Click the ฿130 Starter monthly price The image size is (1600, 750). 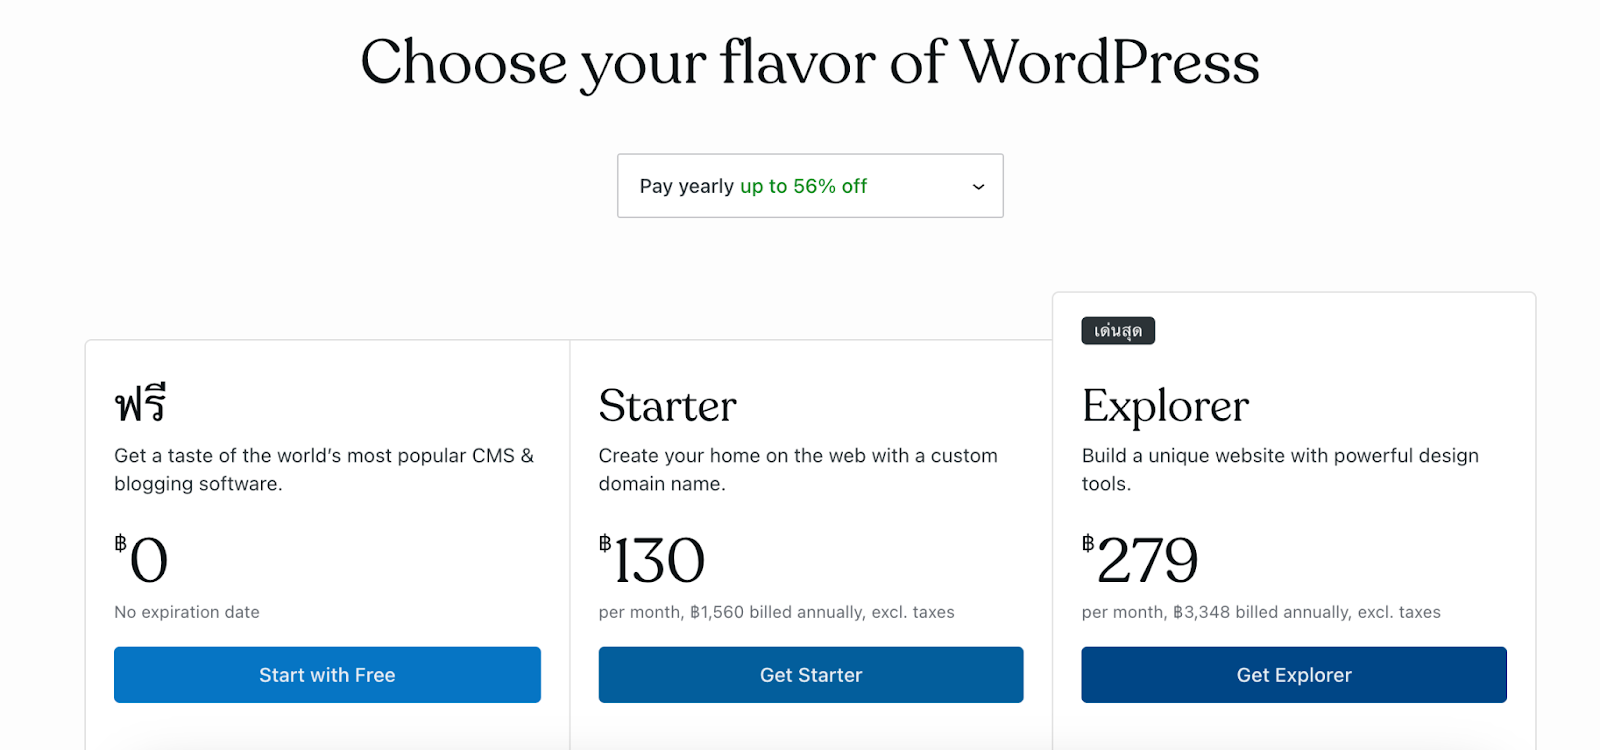653,559
